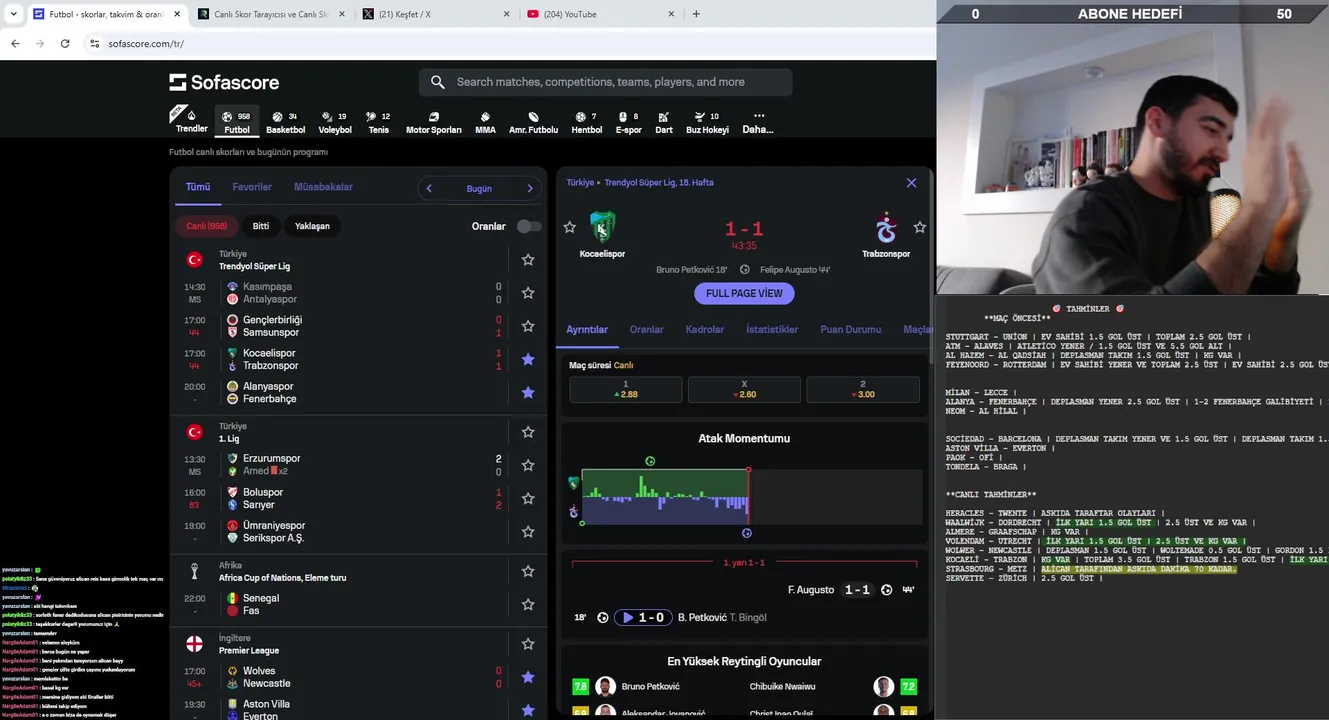The width and height of the screenshot is (1329, 720).
Task: Click the Trabzonspor team crest
Action: [x=886, y=228]
